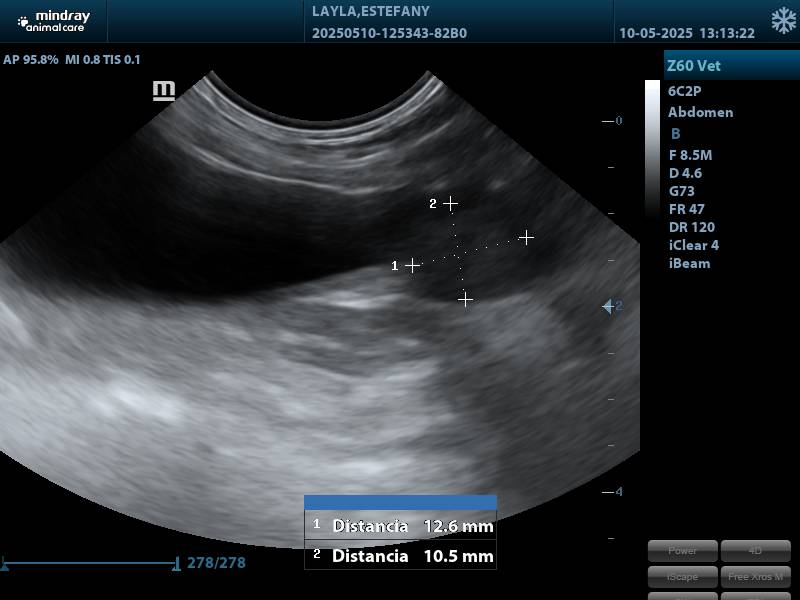Select caliper 1 right endpoint cross

(x=526, y=237)
